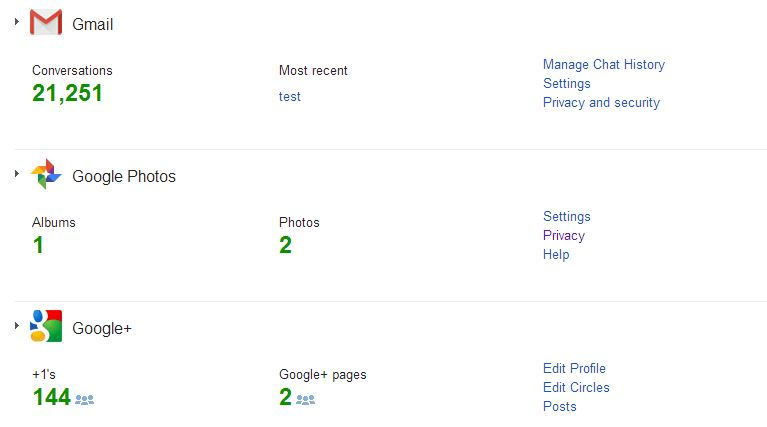The image size is (767, 427).
Task: Click the Gmail section title text
Action: click(92, 24)
